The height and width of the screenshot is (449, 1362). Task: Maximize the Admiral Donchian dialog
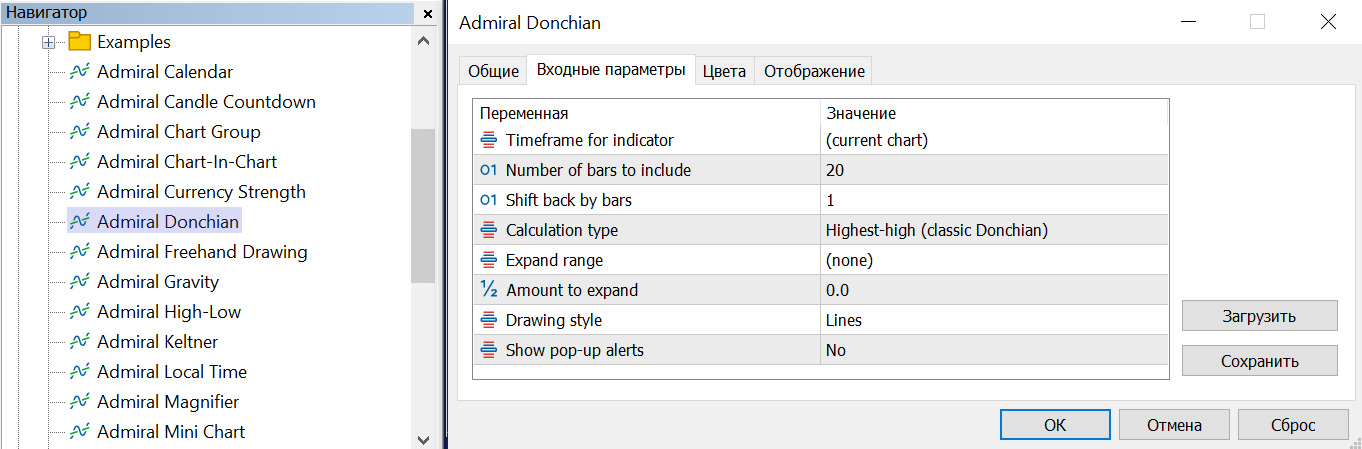(1258, 22)
